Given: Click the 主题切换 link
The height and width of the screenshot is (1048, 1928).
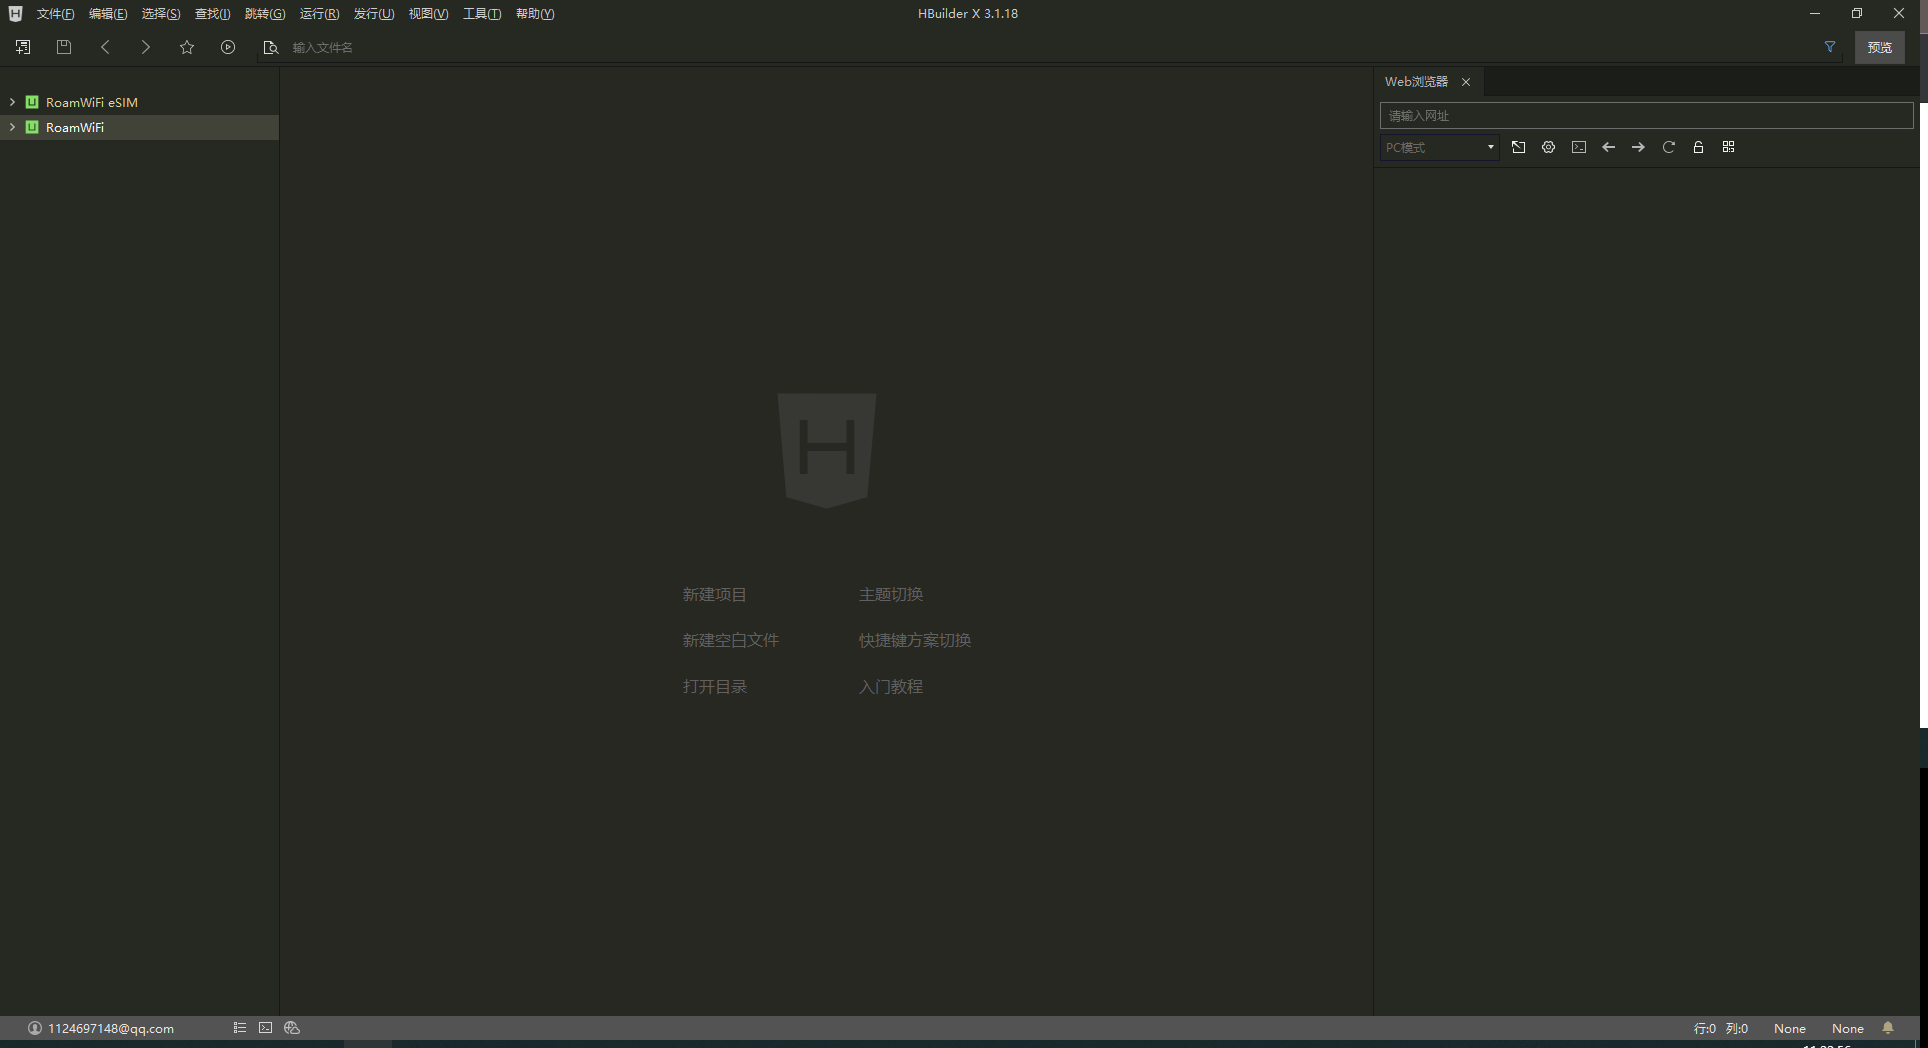Looking at the screenshot, I should click(x=890, y=594).
